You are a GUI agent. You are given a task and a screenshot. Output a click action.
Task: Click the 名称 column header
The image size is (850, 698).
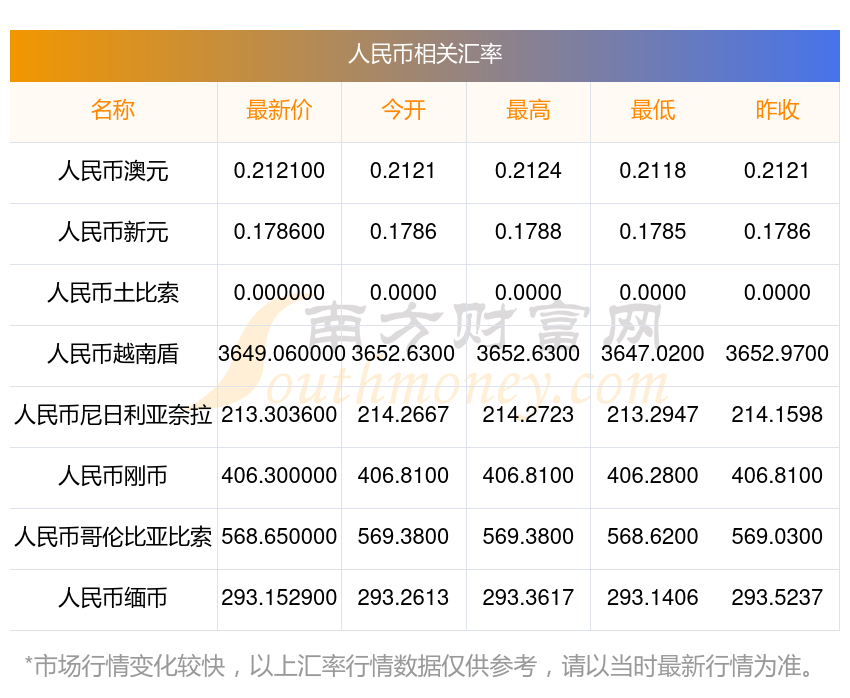(x=113, y=110)
